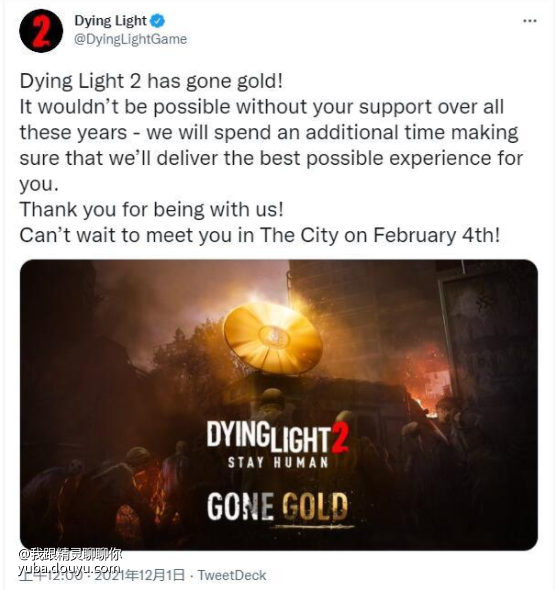Image resolution: width=555 pixels, height=590 pixels.
Task: Click the @我跟精灵聊聊你 watermark
Action: (x=70, y=555)
